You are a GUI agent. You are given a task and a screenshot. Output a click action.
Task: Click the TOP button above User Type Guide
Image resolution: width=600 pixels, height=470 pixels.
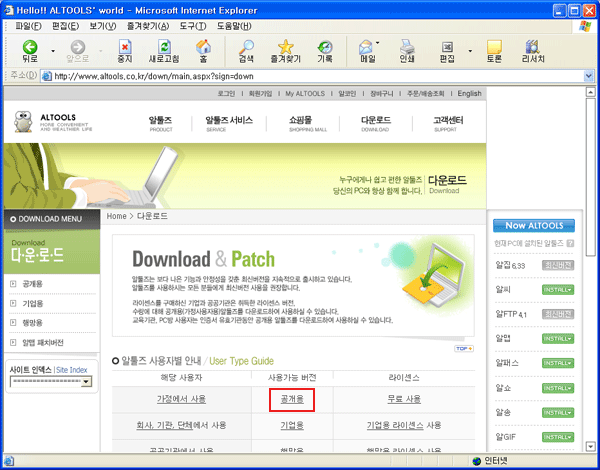(x=464, y=349)
